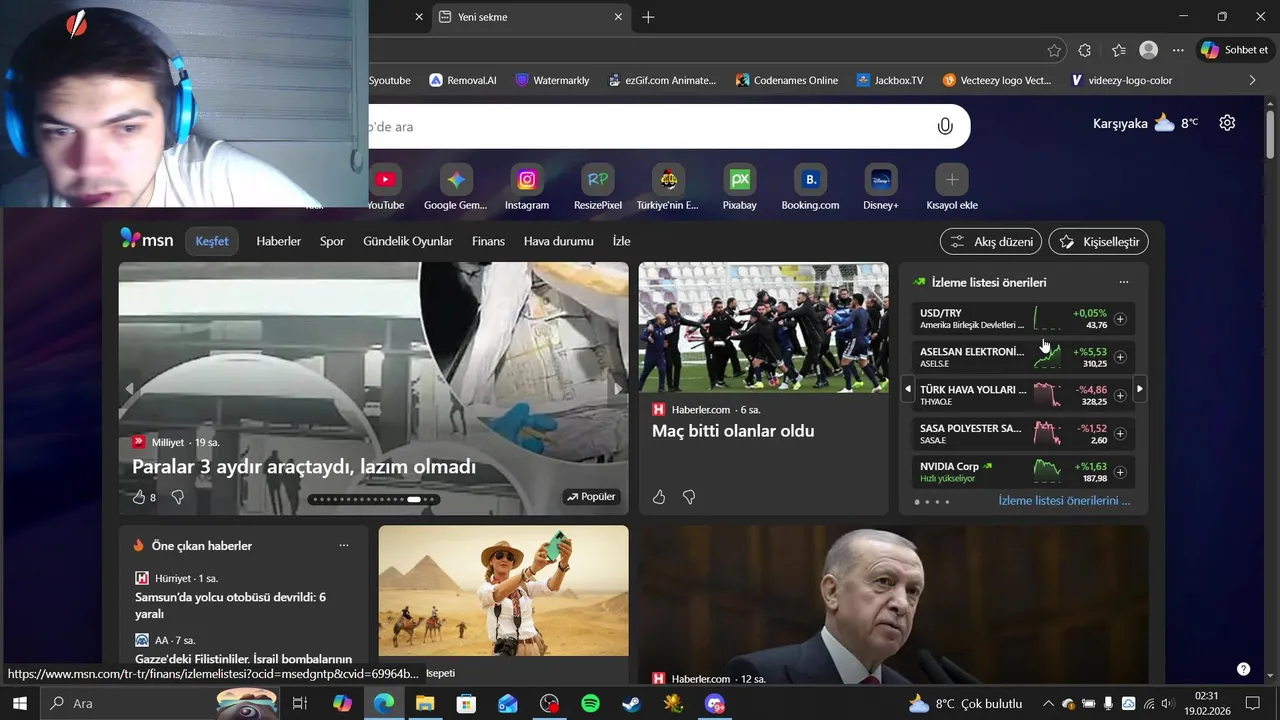Open the ResizePixel quick link

coord(598,188)
